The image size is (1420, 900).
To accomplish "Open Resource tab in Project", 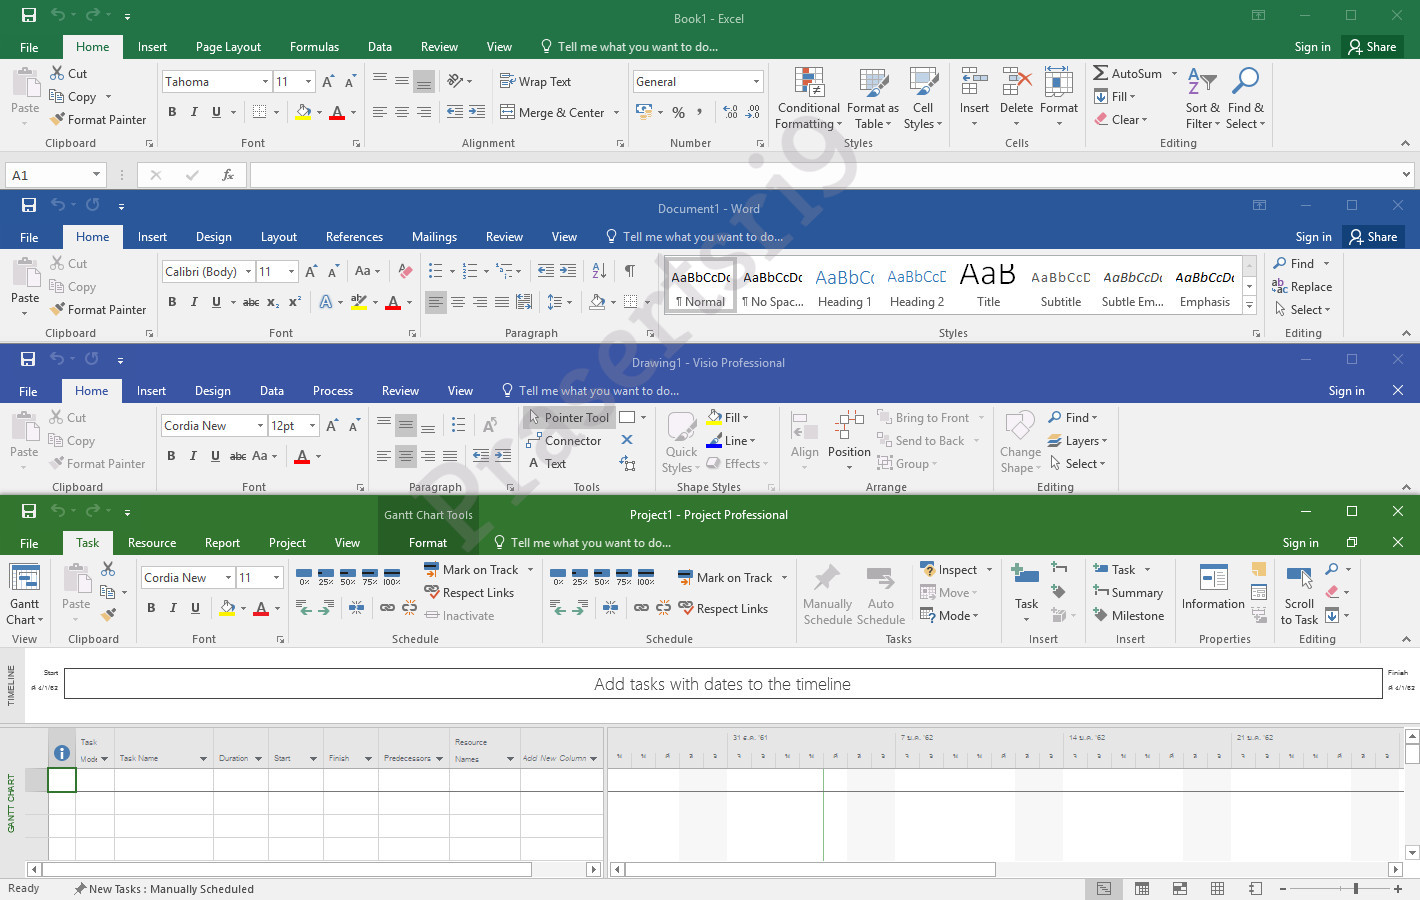I will (152, 543).
